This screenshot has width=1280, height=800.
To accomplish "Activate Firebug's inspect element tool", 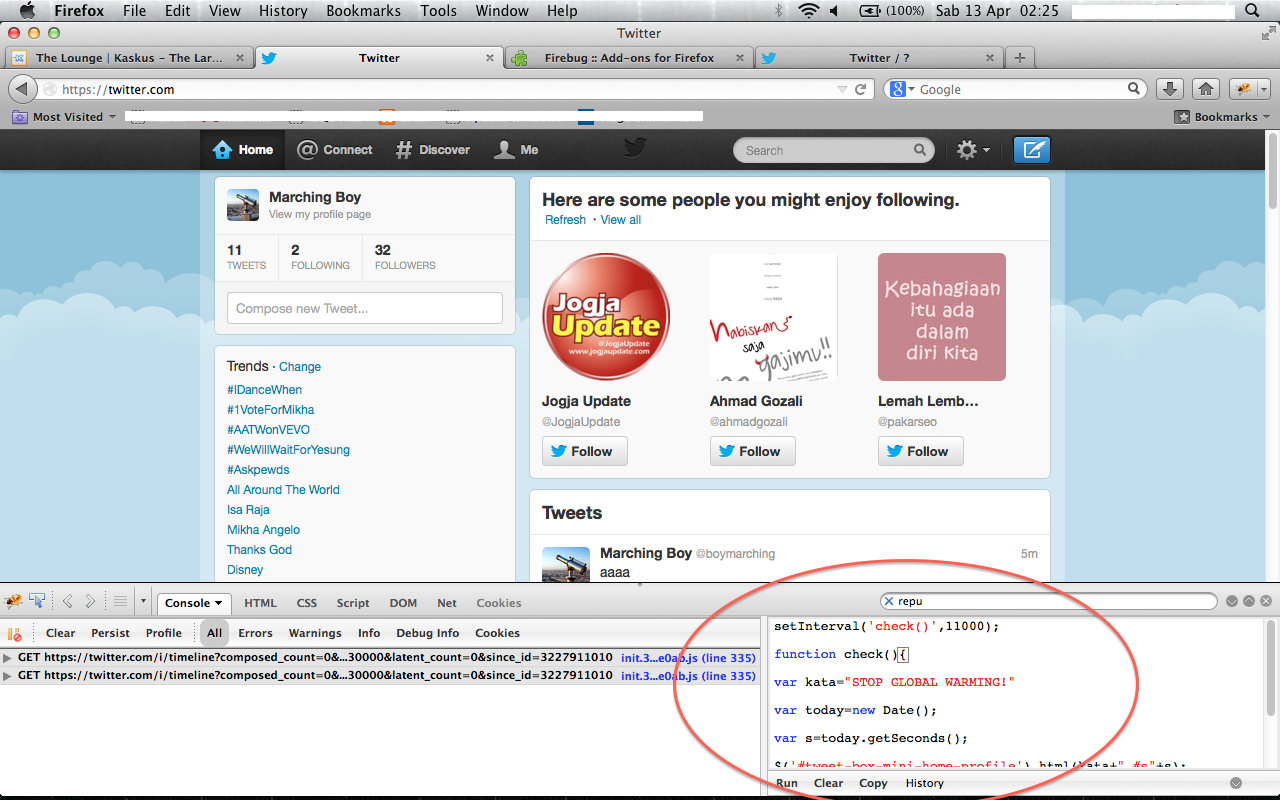I will click(x=37, y=602).
